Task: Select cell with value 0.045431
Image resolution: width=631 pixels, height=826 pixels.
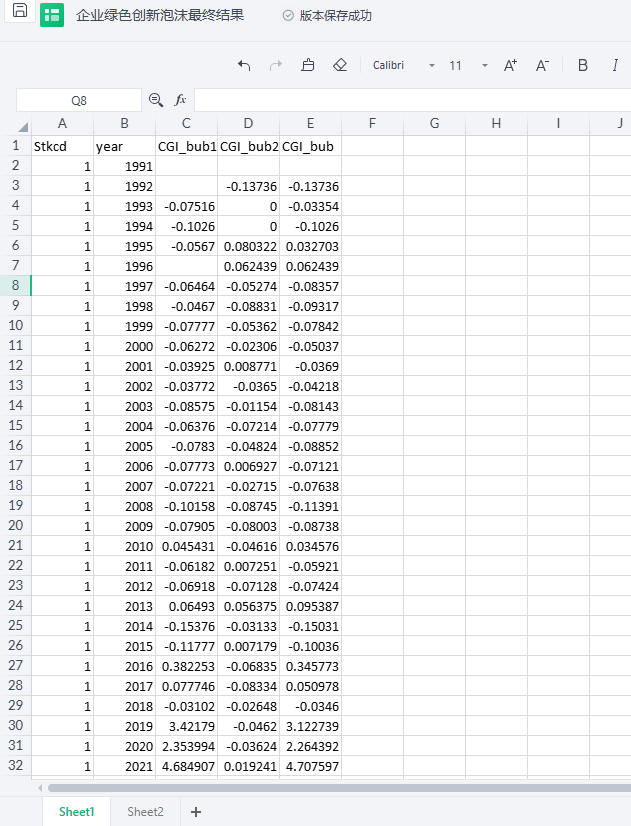Action: 186,546
